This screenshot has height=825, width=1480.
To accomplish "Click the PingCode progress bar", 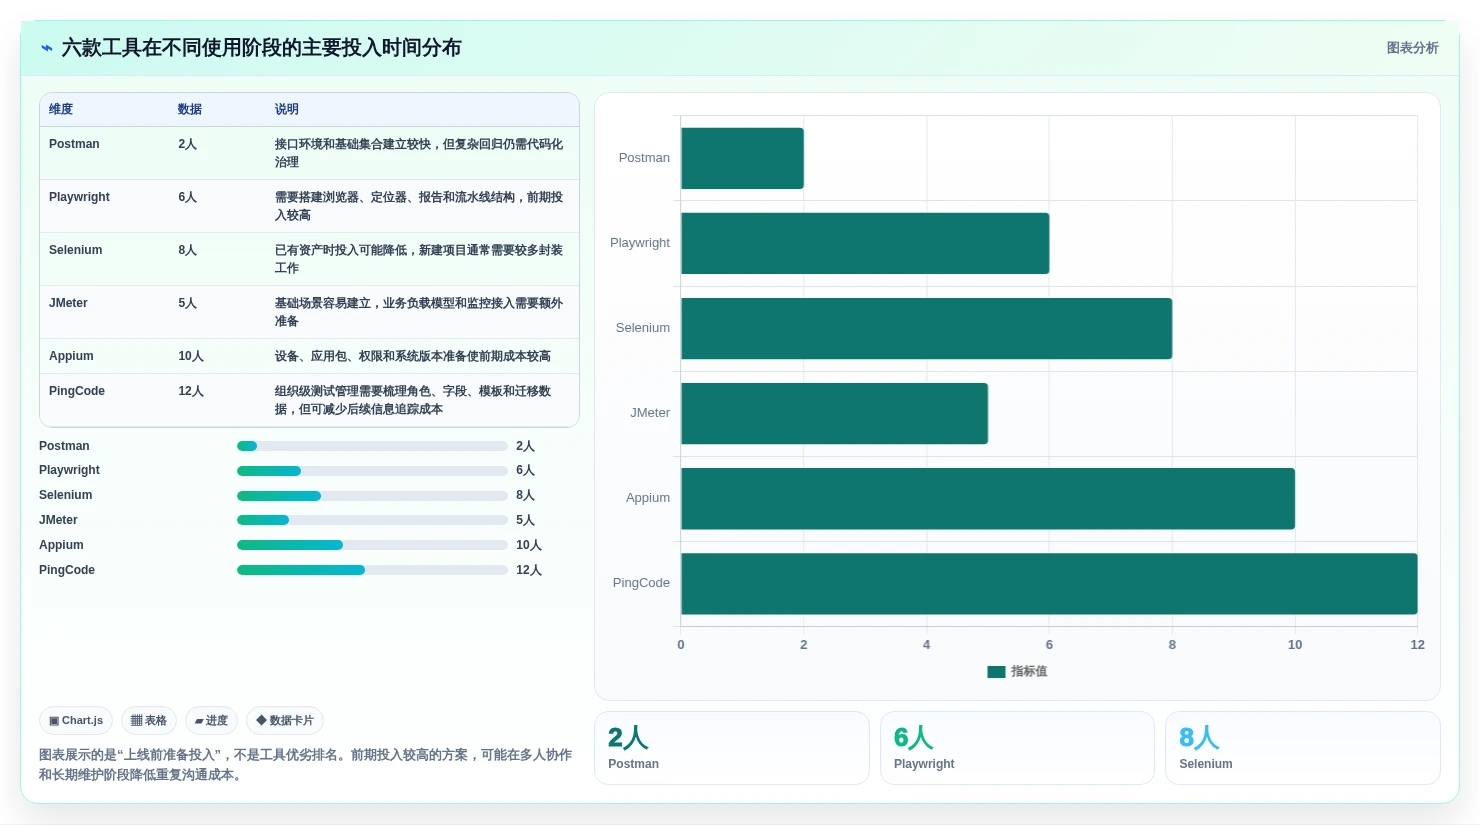I will tap(372, 570).
